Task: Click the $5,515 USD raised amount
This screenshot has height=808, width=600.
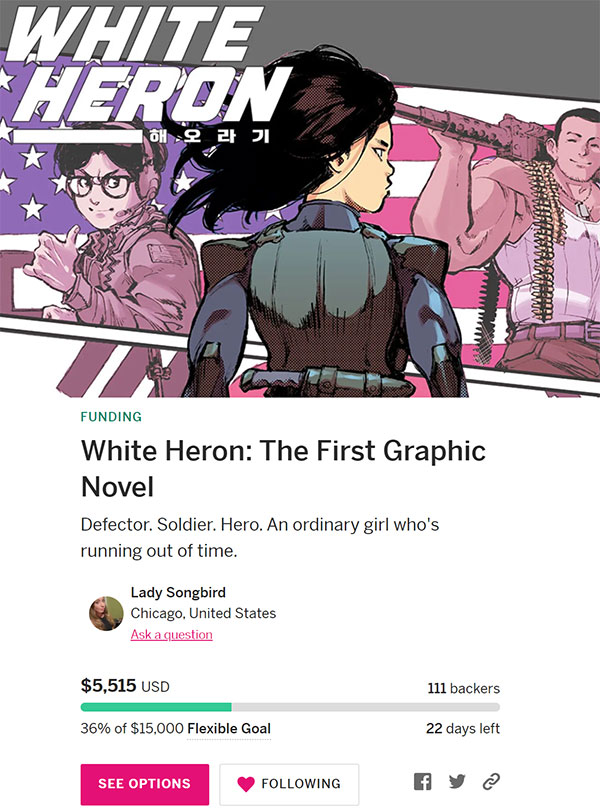Action: (125, 686)
